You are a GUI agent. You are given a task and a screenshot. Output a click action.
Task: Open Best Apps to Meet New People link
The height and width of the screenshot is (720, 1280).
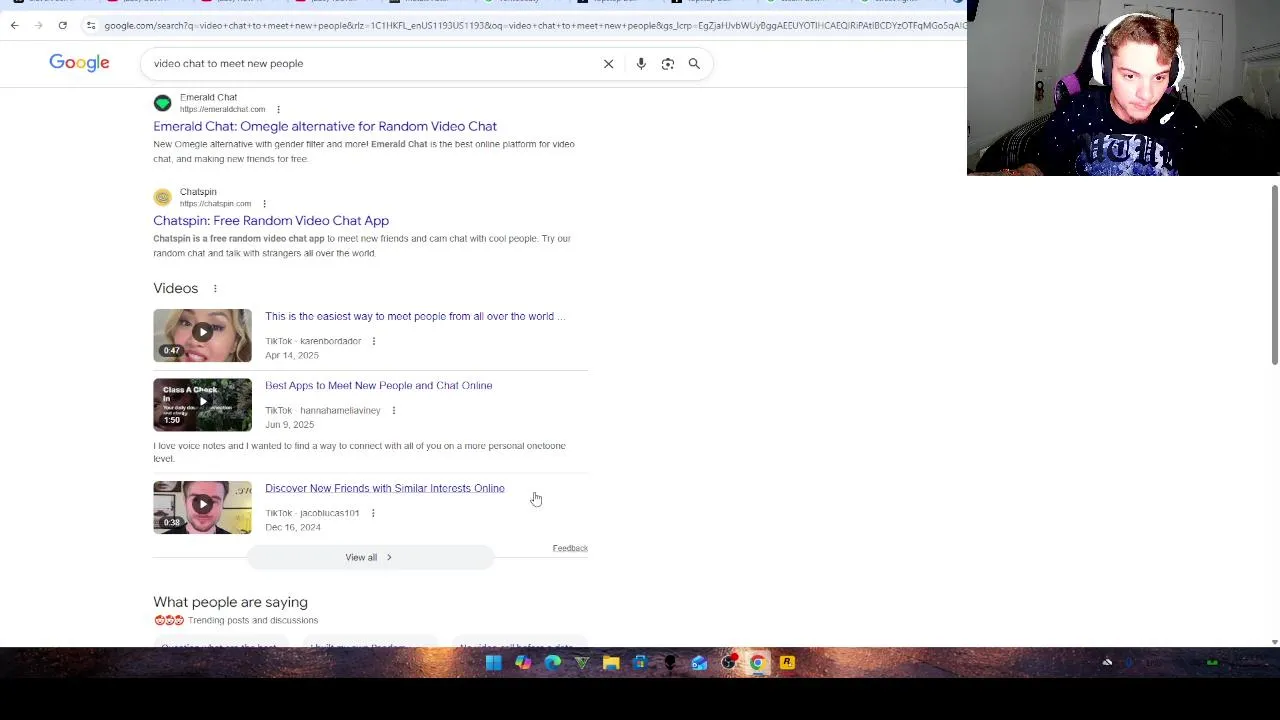tap(378, 385)
